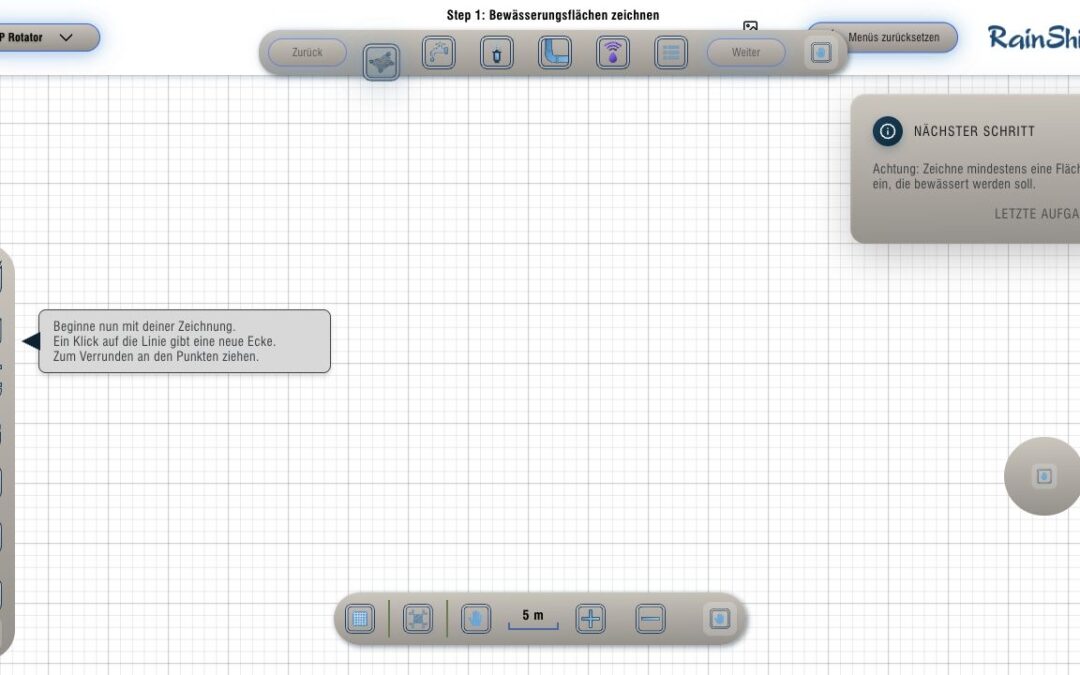Click the image icon above the toolbar
The image size is (1080, 675).
pos(750,26)
